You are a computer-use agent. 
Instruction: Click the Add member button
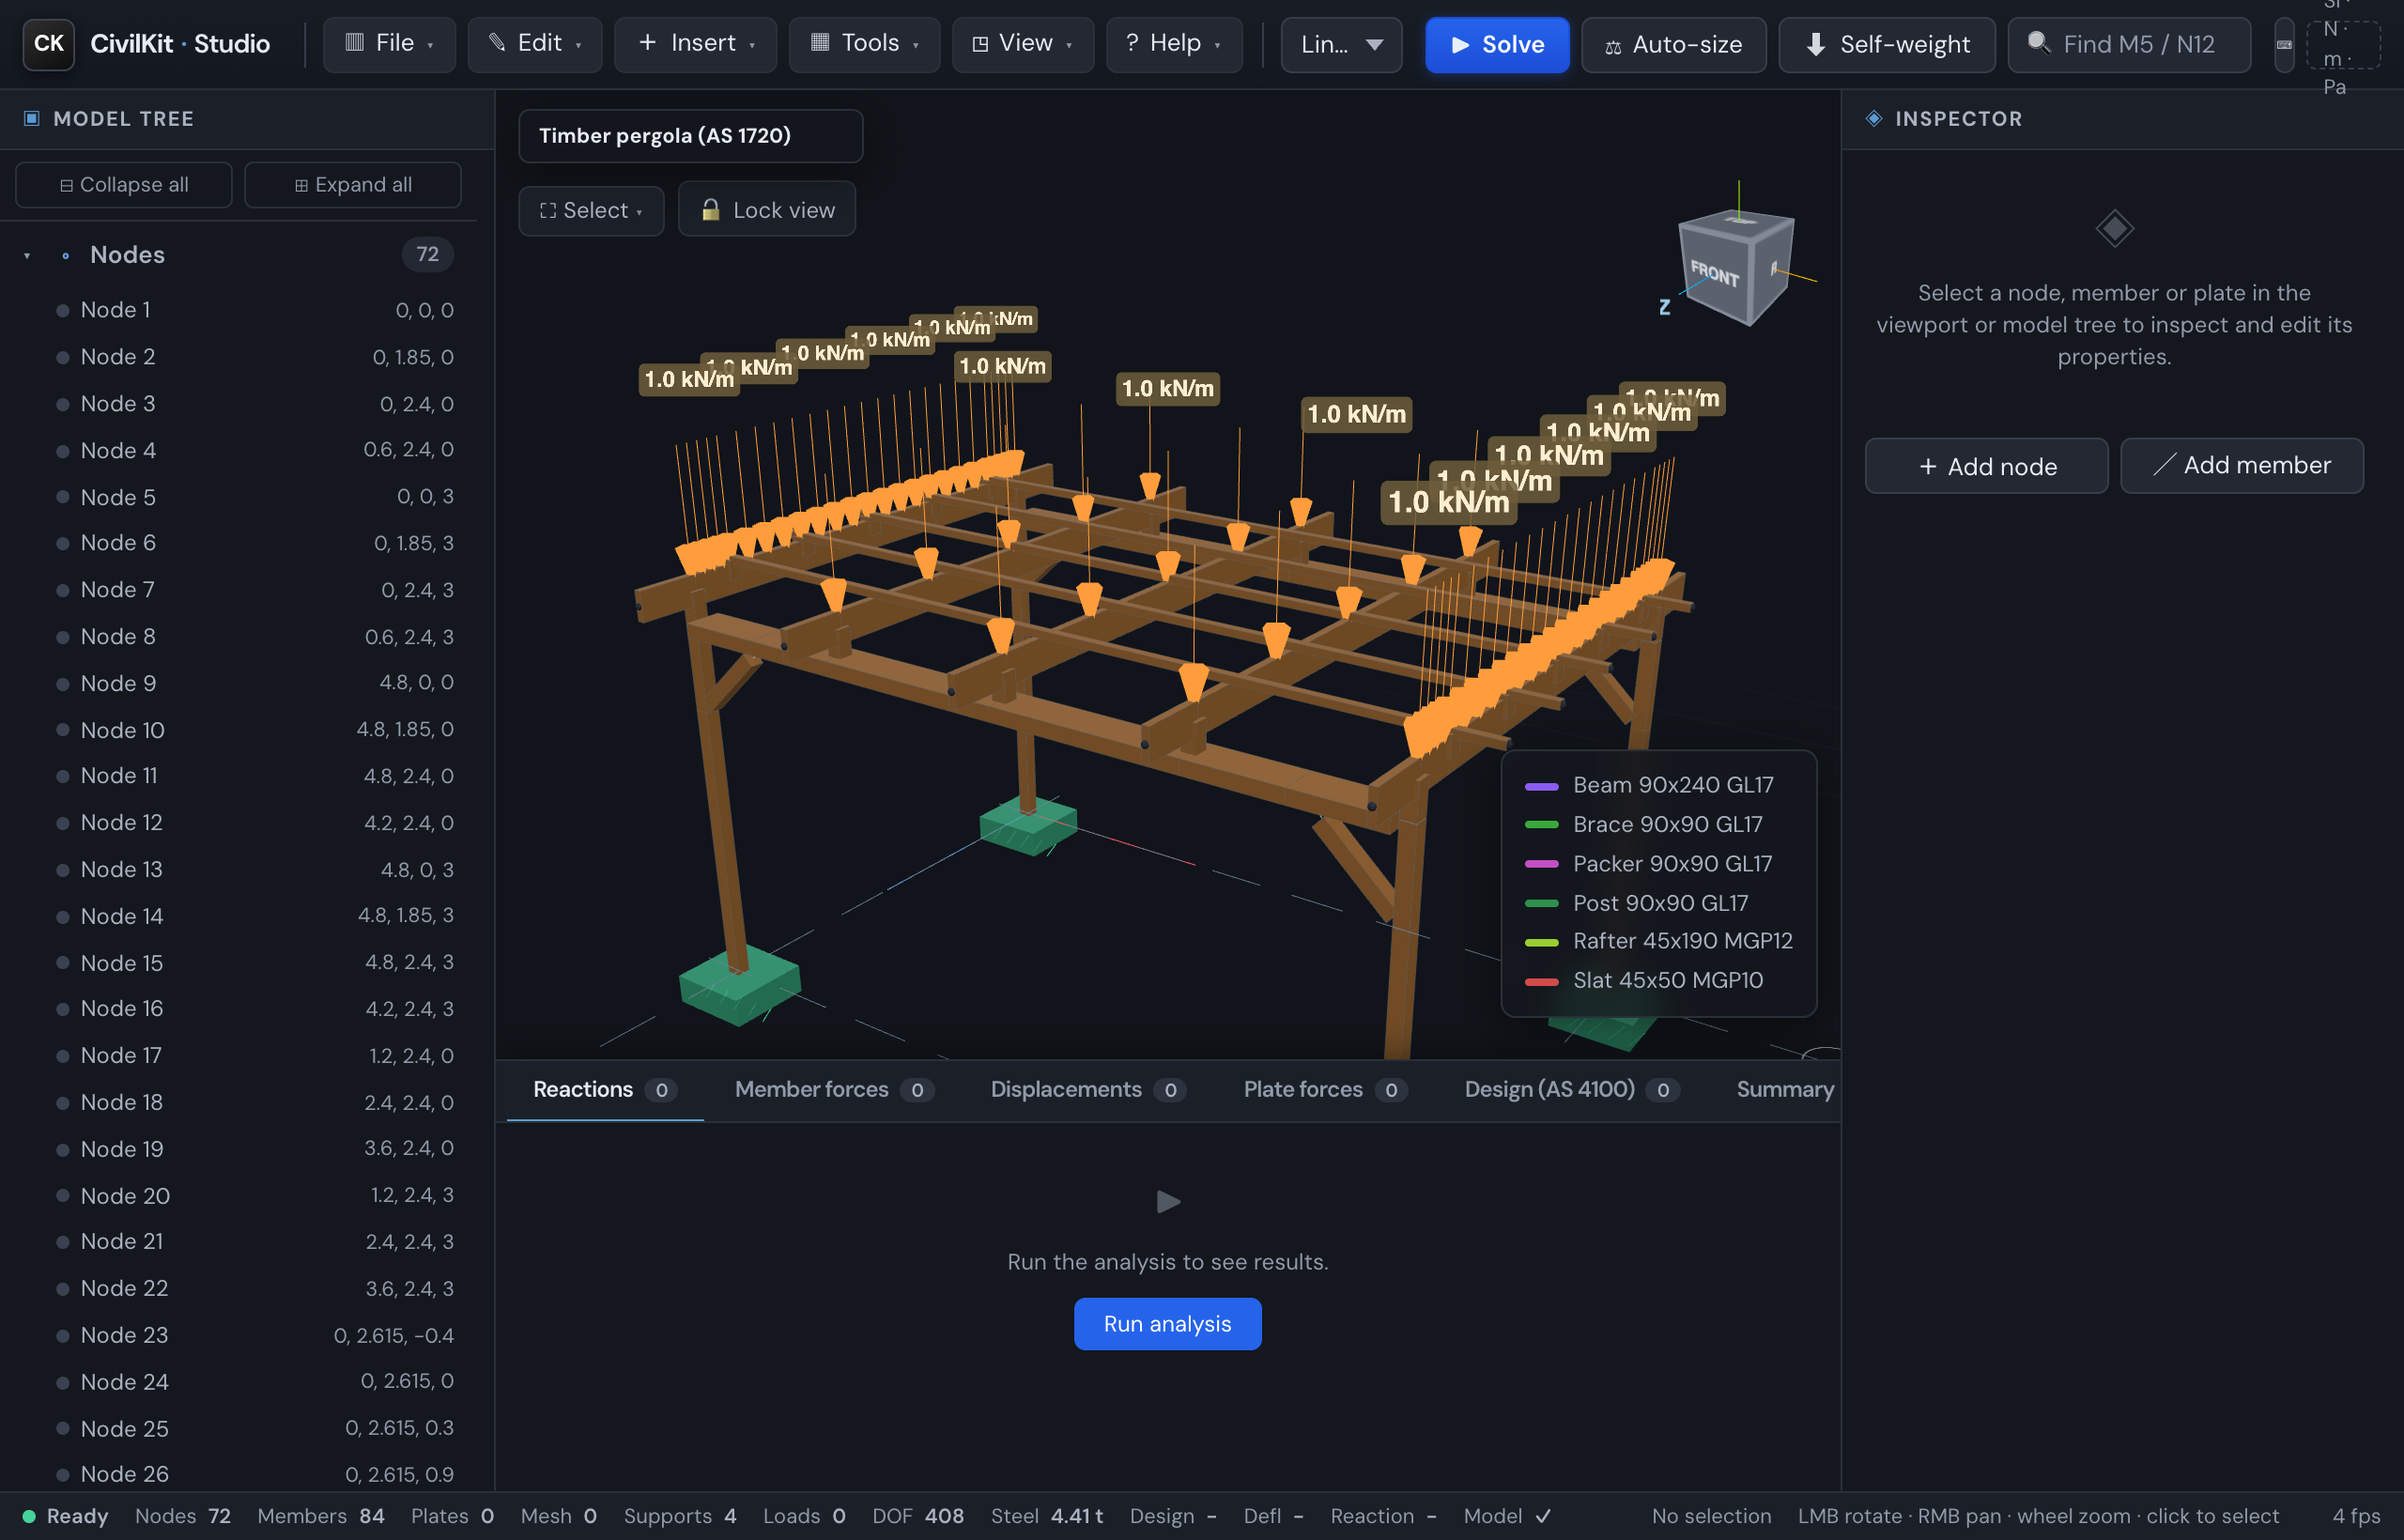click(x=2241, y=465)
